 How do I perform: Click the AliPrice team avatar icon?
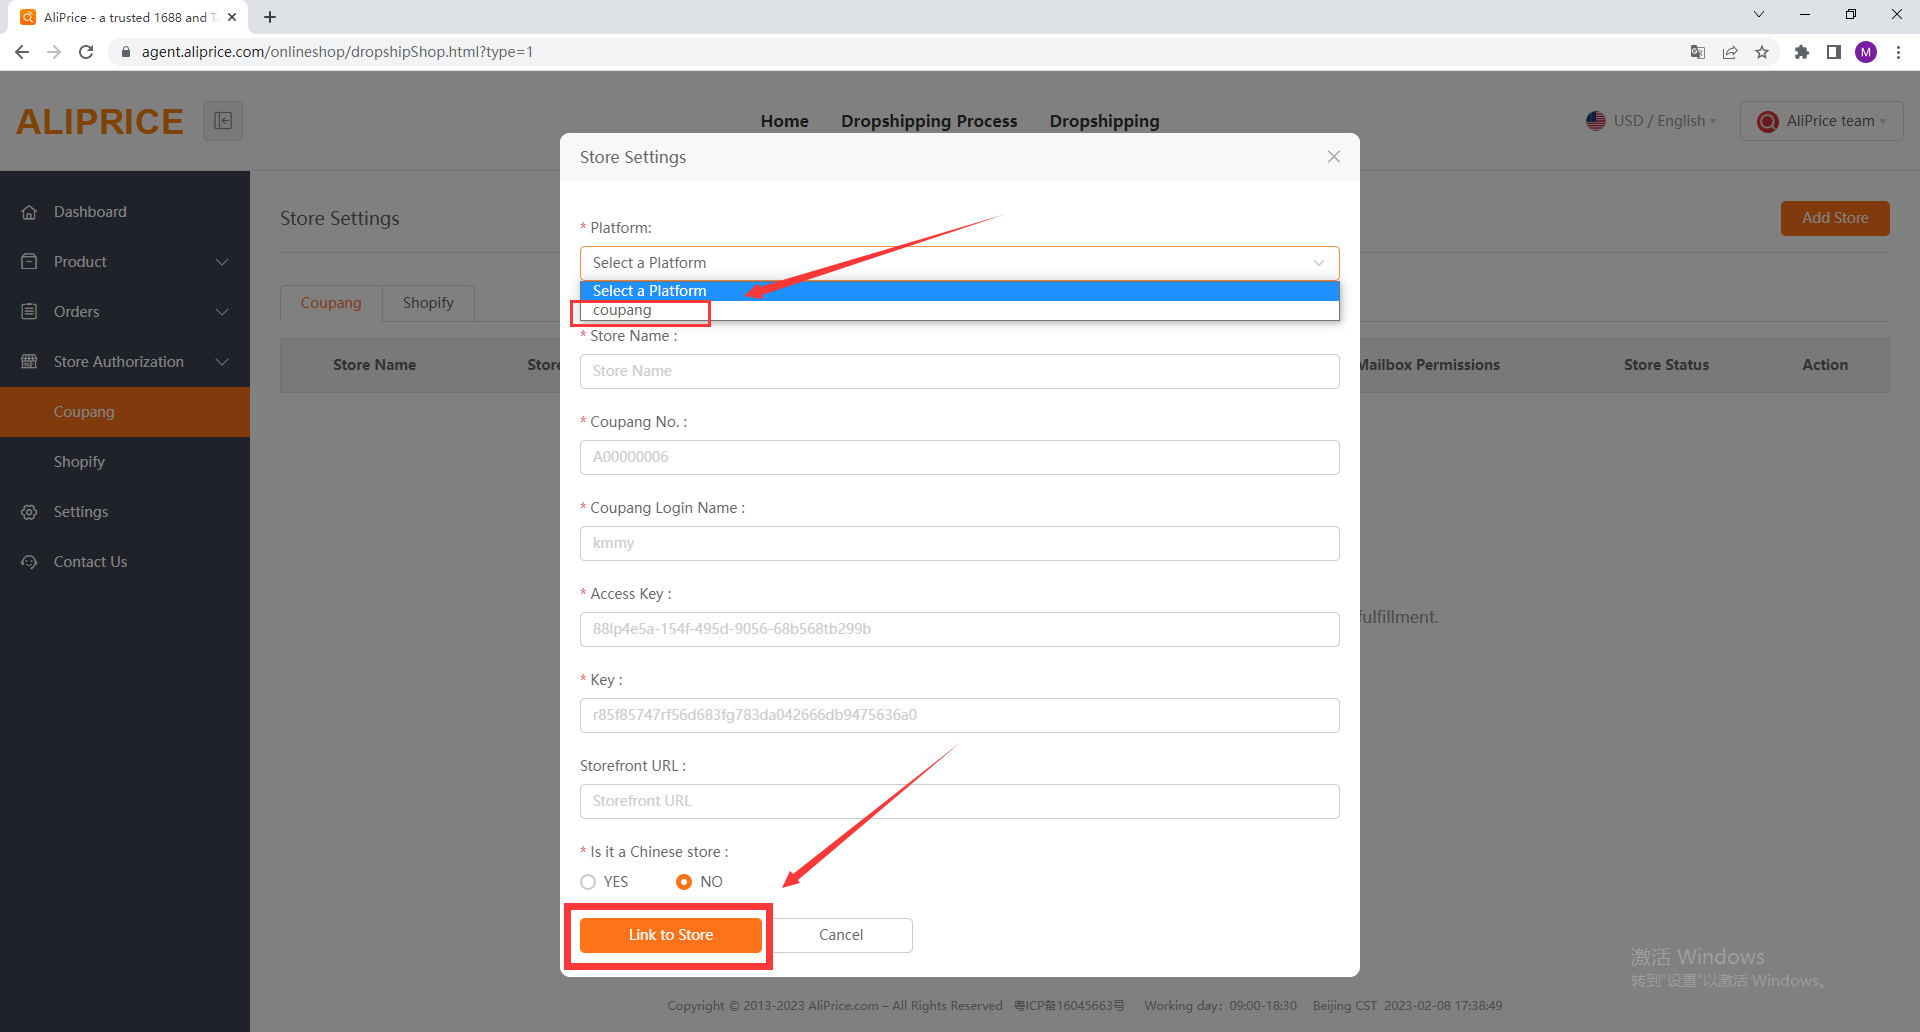coord(1768,121)
